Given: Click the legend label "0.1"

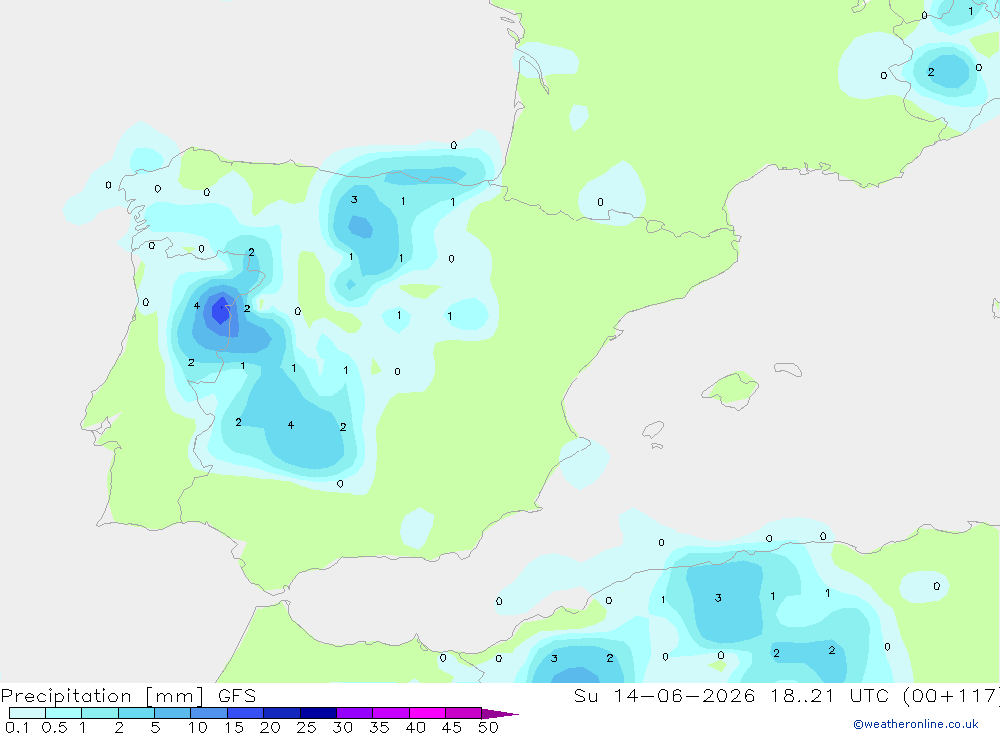Looking at the screenshot, I should tap(17, 727).
